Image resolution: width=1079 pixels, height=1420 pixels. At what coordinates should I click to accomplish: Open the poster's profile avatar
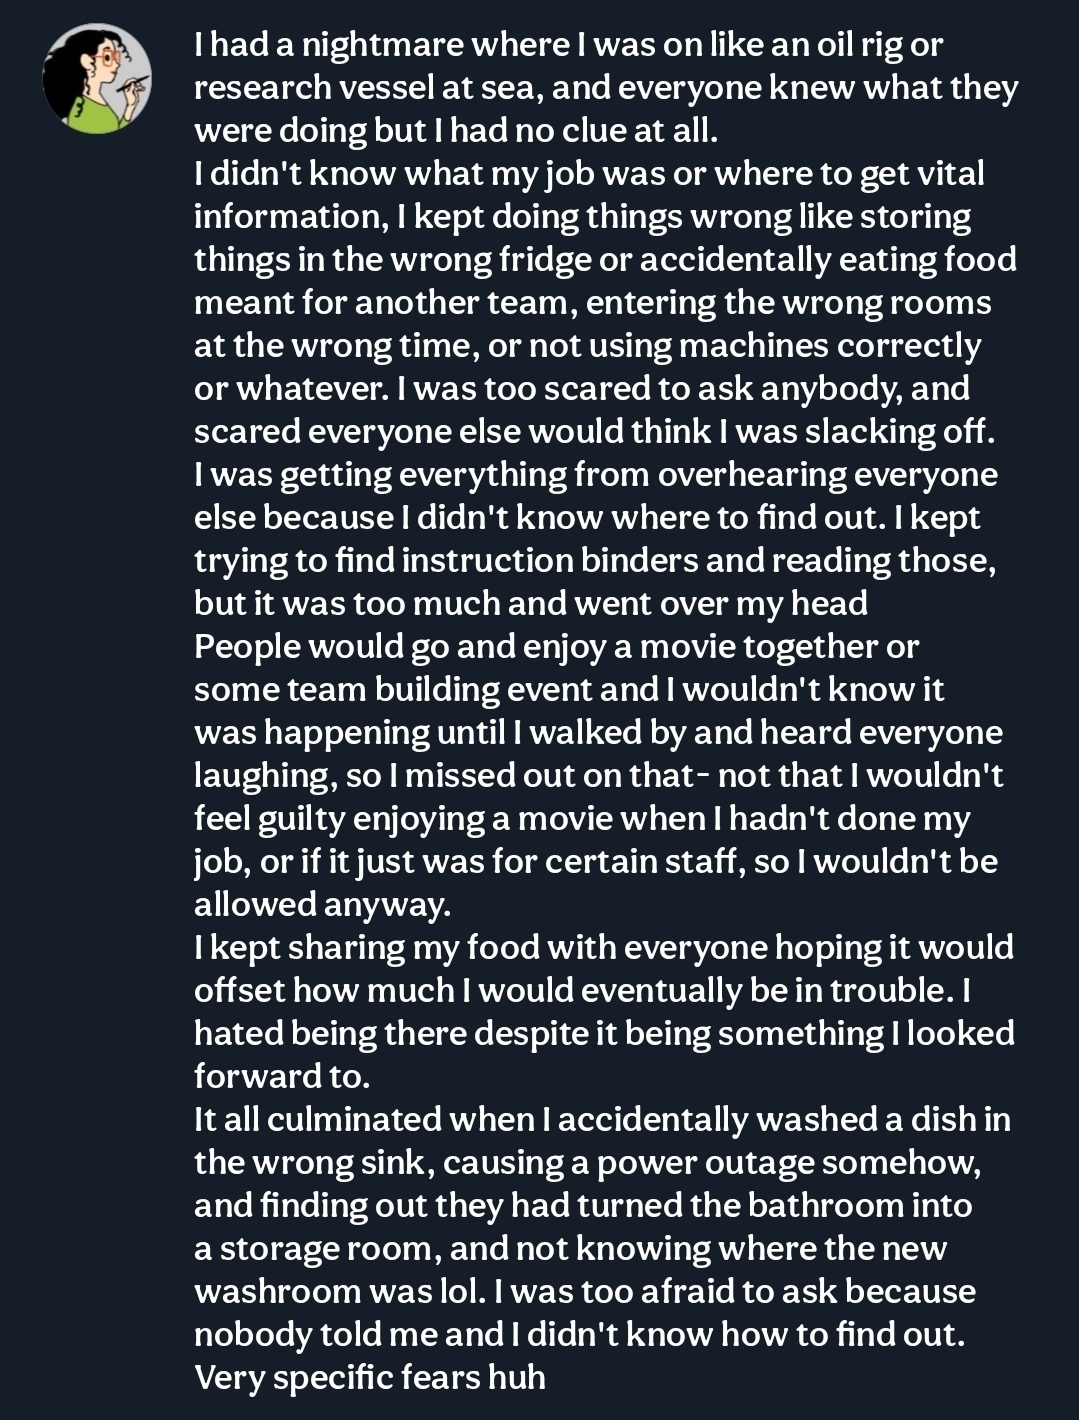pos(97,79)
